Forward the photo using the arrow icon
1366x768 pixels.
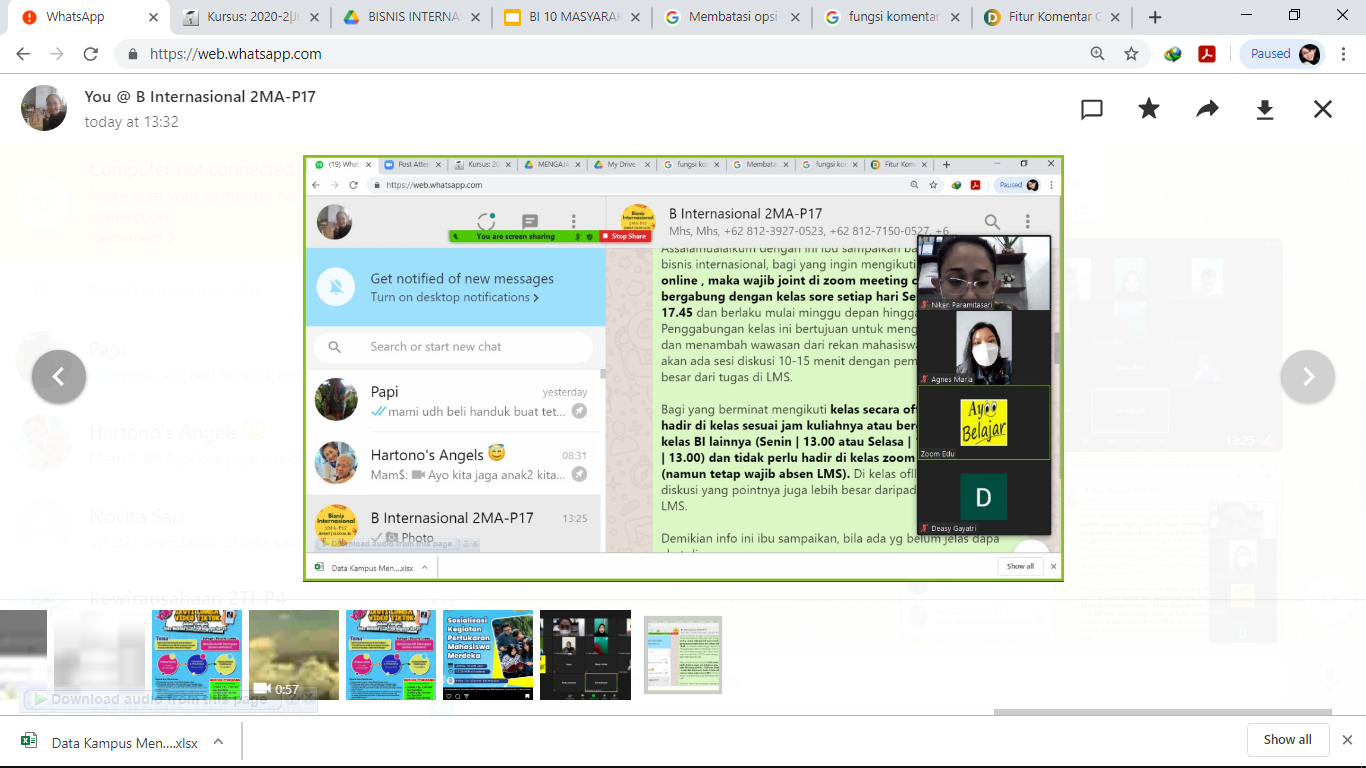coord(1207,109)
